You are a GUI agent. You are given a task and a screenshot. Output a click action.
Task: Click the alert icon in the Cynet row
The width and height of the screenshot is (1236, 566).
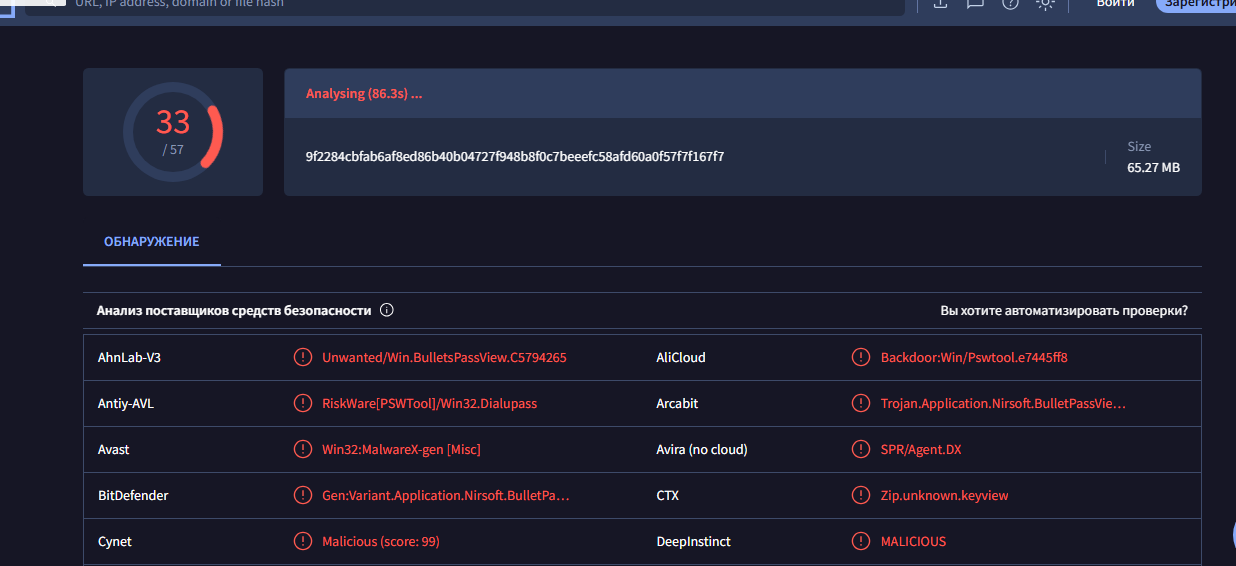[302, 541]
